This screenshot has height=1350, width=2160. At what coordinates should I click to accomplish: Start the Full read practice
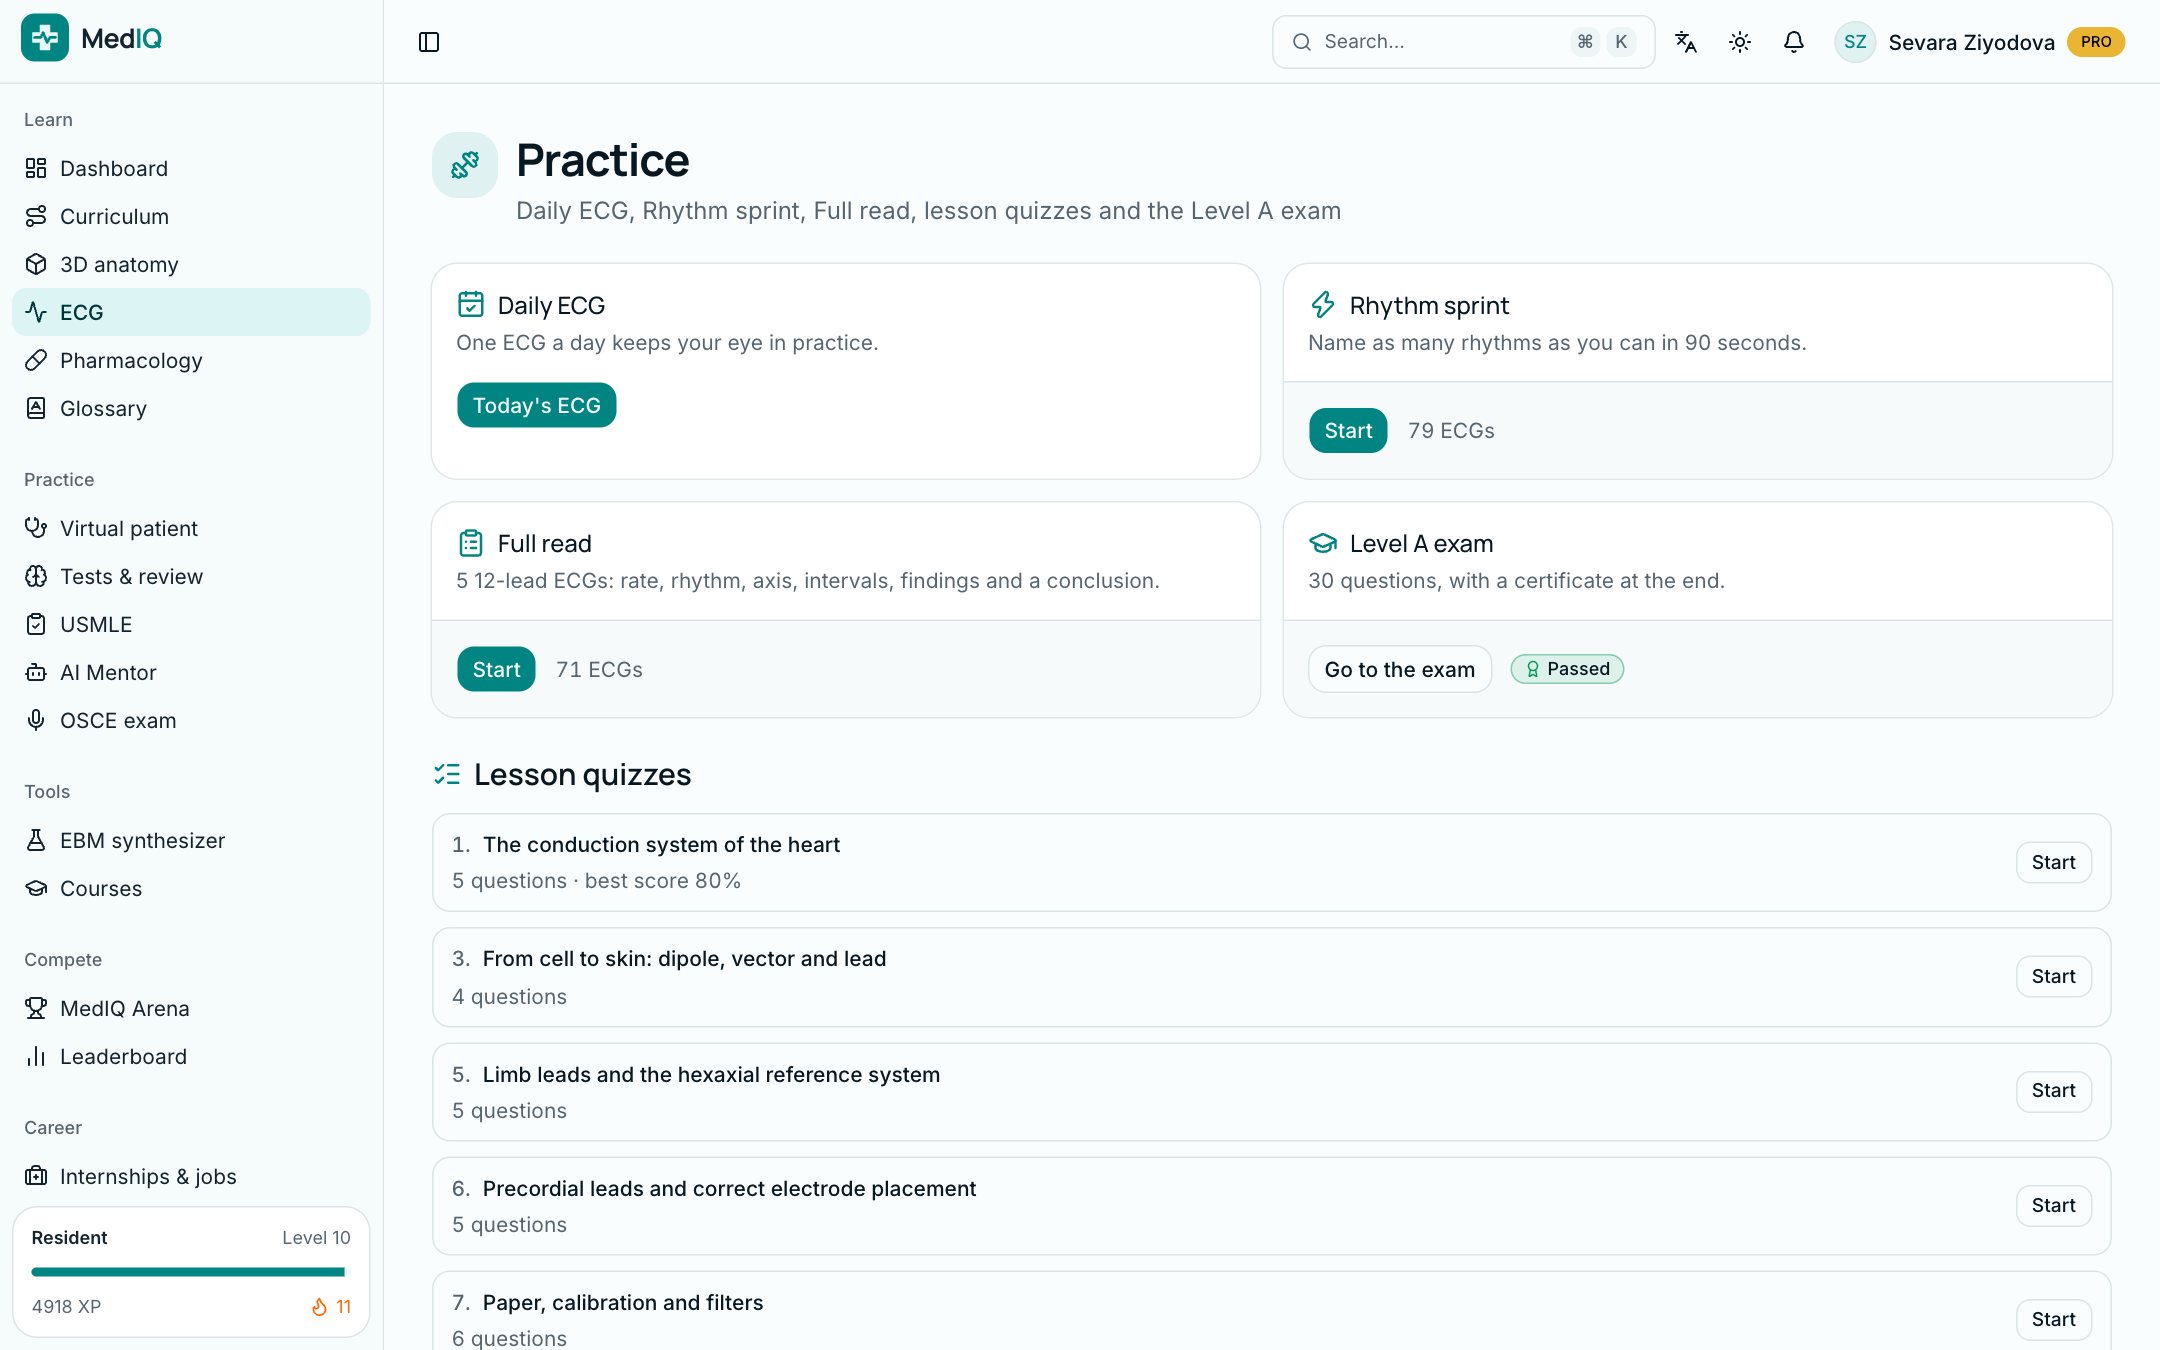tap(496, 669)
